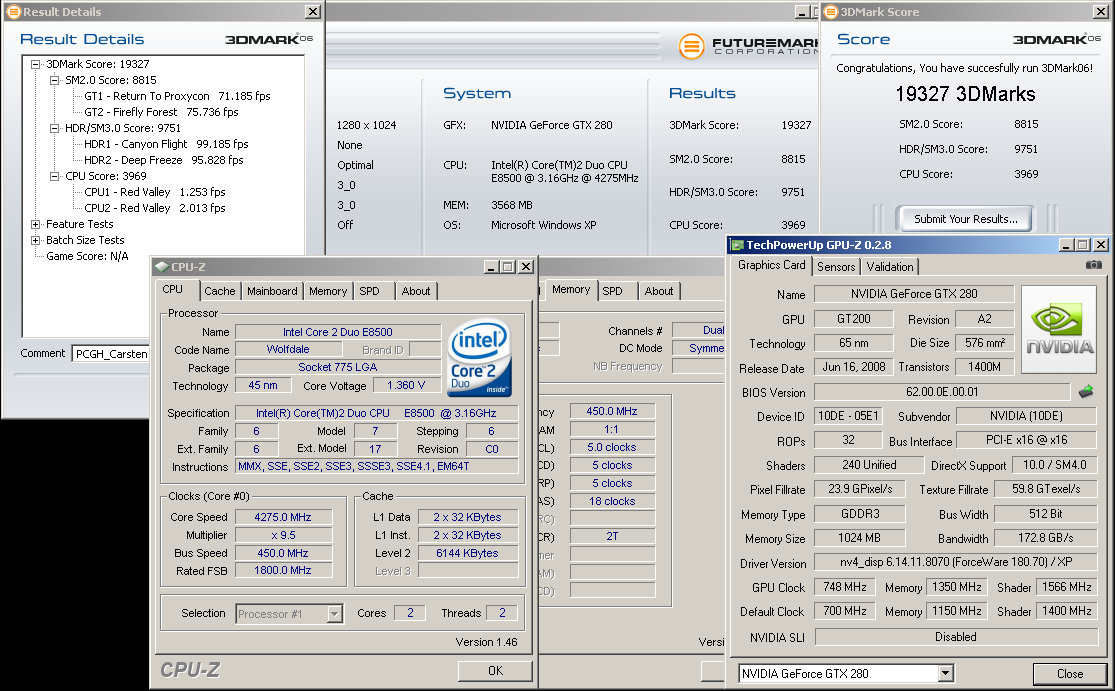The image size is (1115, 691).
Task: Click the 3DMark Score window title icon
Action: click(x=831, y=11)
